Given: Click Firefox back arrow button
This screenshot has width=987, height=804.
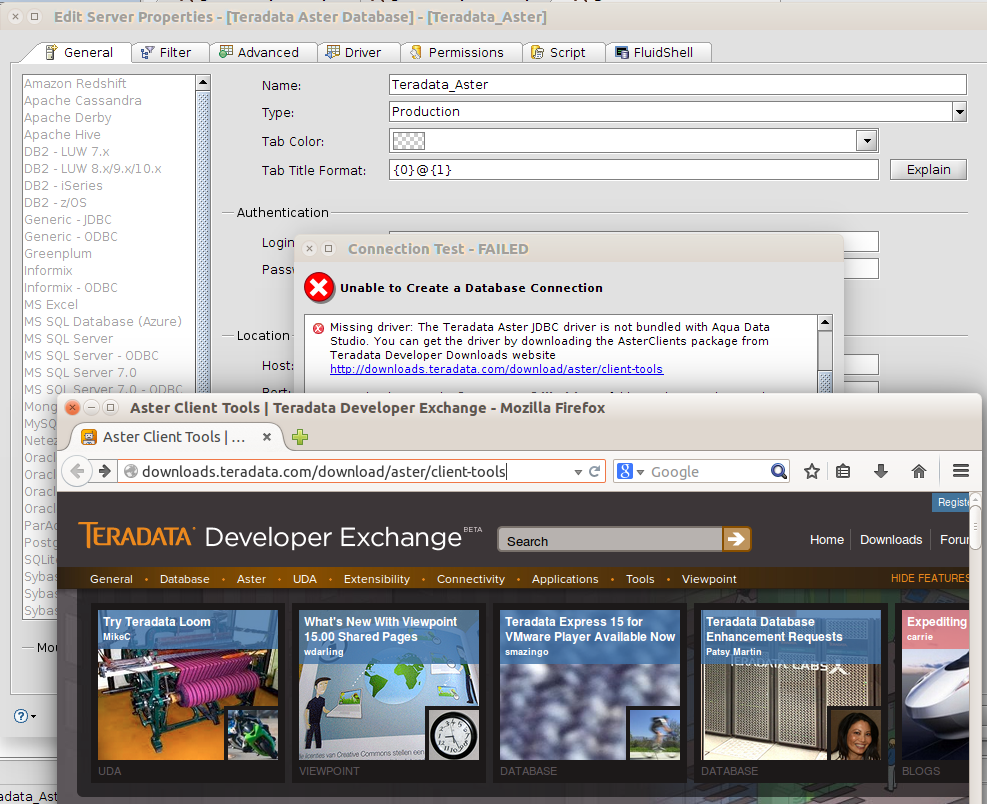Looking at the screenshot, I should (x=77, y=471).
